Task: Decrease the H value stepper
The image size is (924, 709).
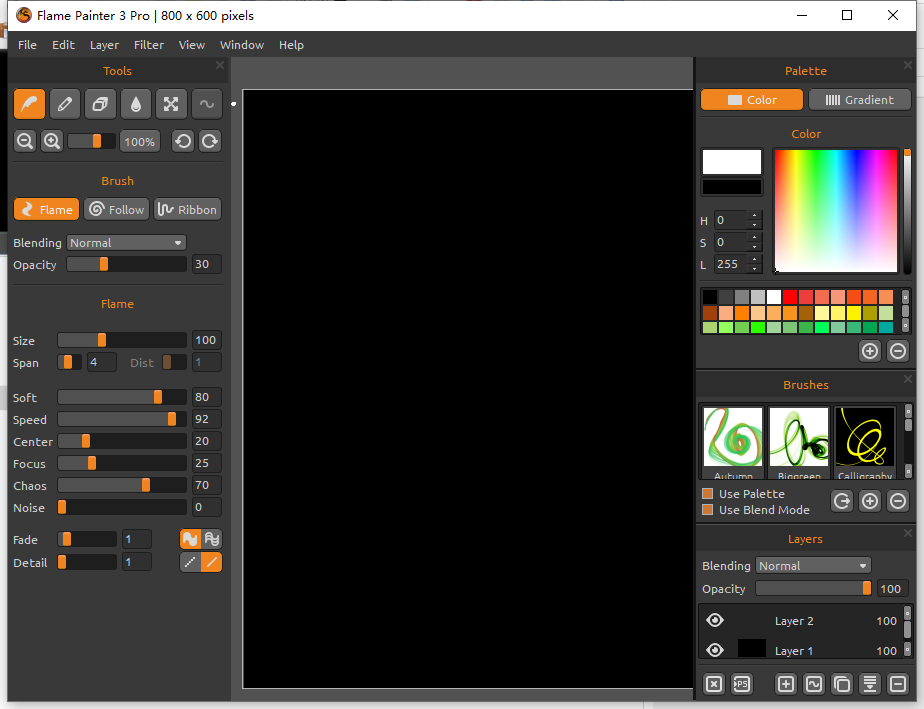Action: point(754,225)
